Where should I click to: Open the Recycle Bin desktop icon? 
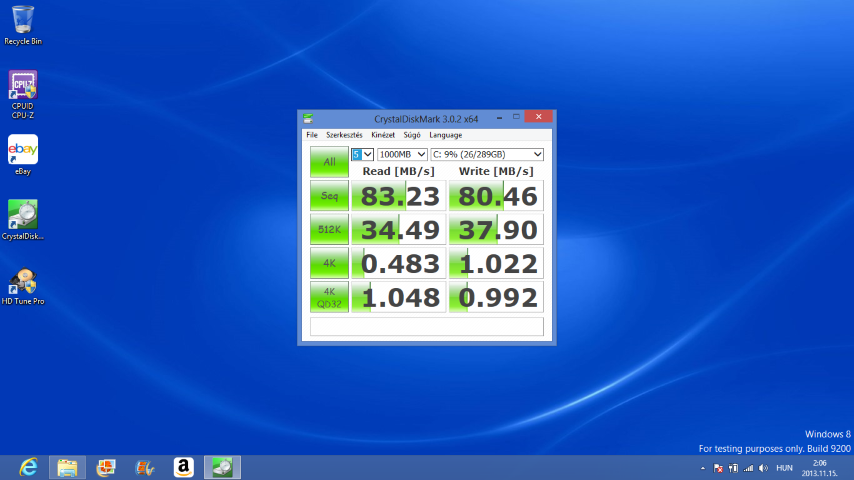[x=23, y=20]
